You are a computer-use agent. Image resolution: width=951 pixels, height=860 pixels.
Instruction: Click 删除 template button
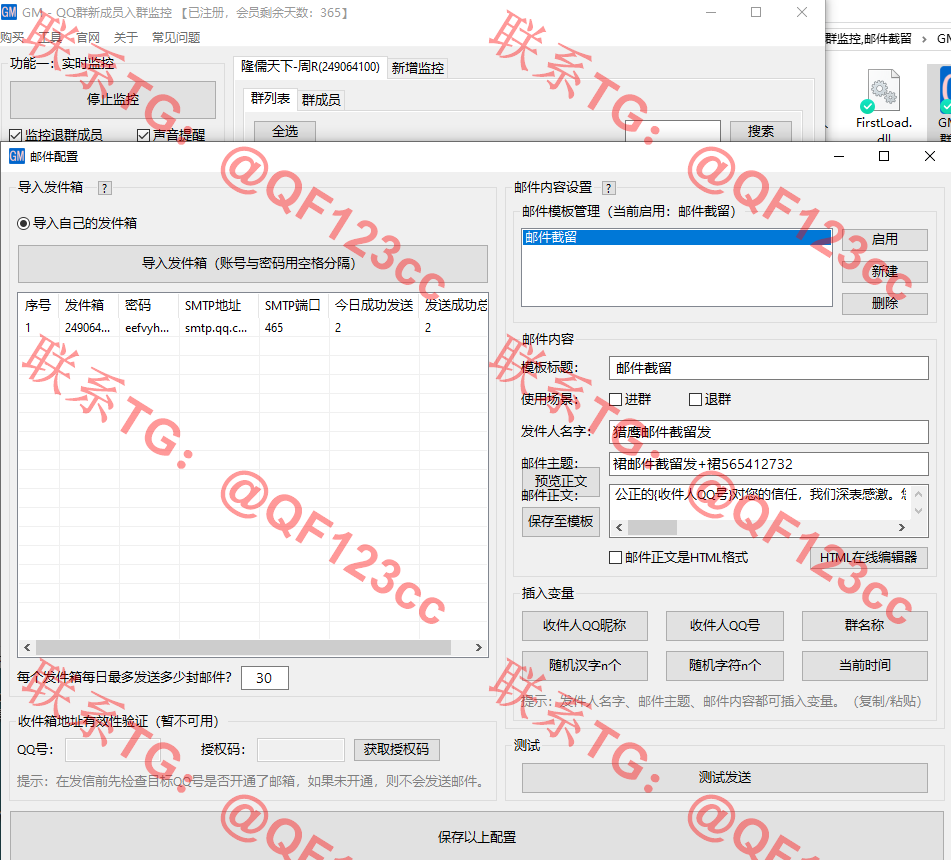click(x=884, y=304)
